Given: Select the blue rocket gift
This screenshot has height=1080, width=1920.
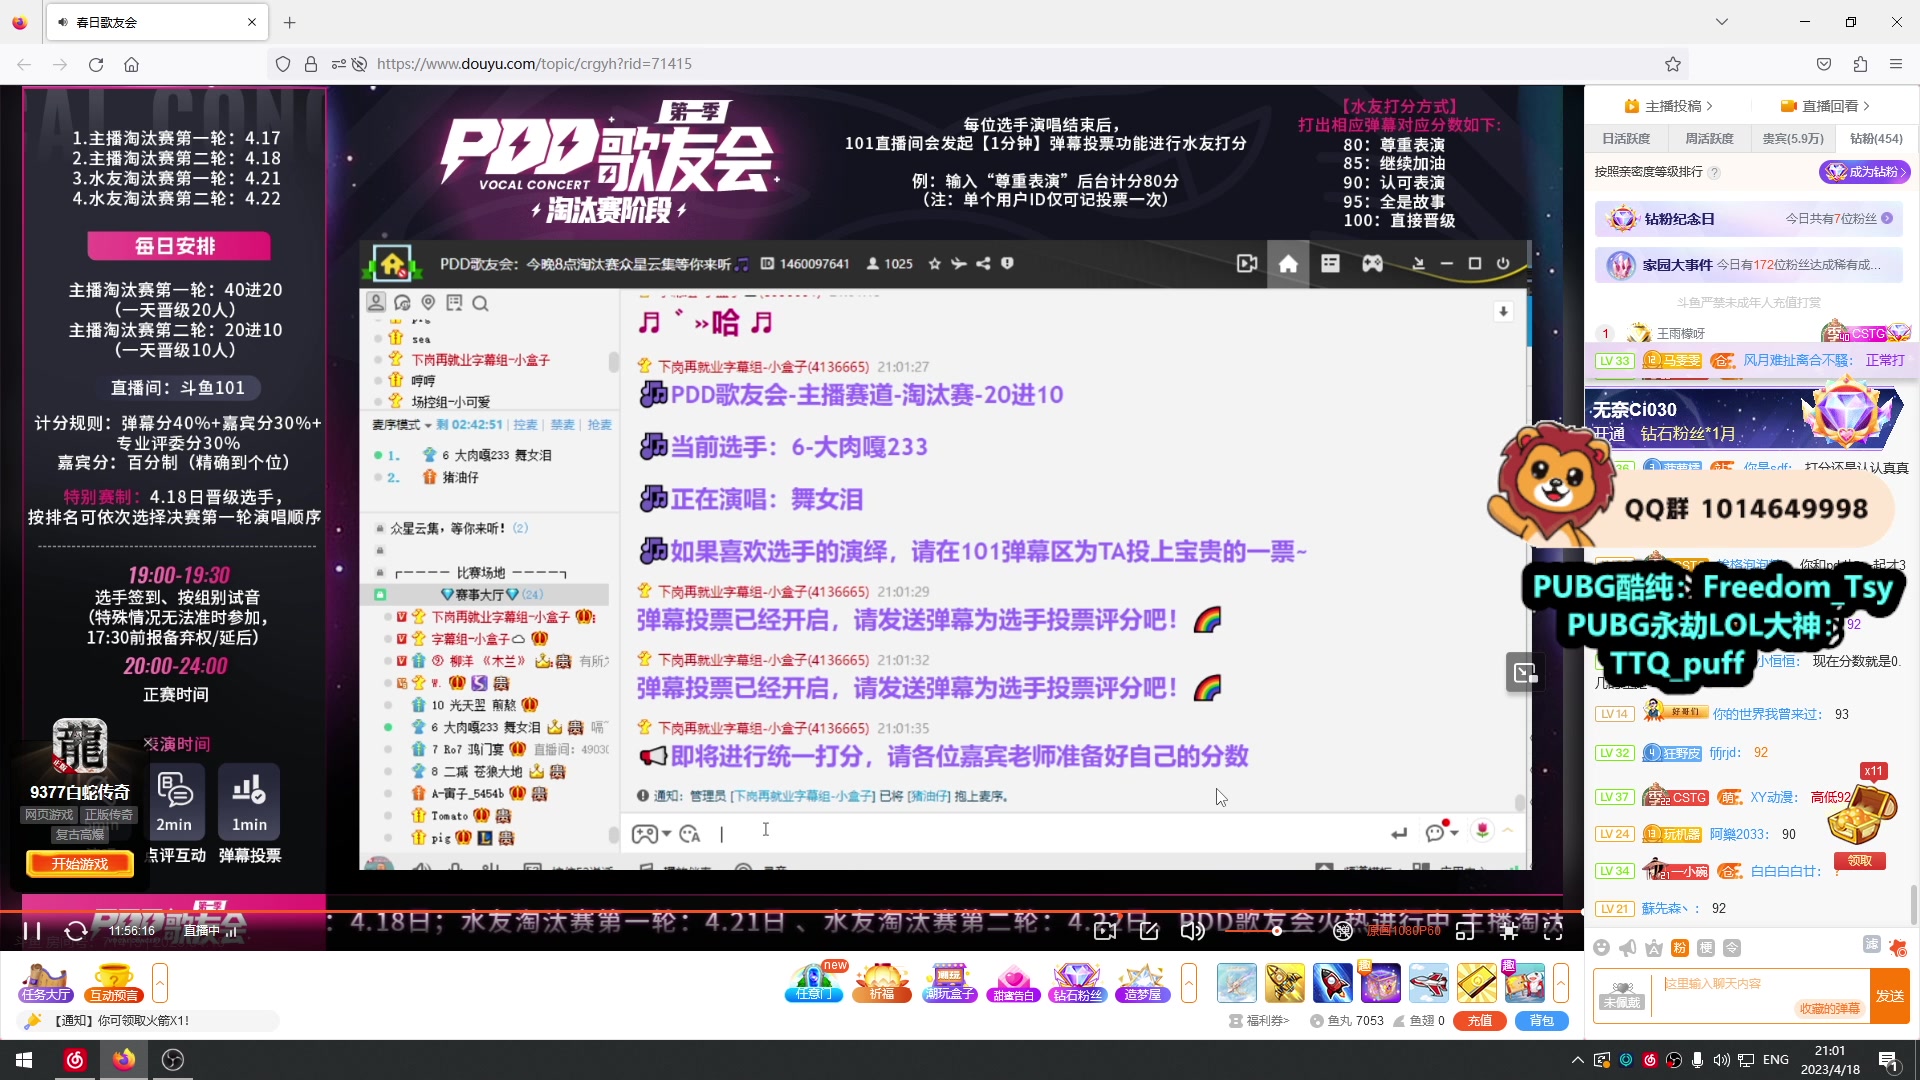Looking at the screenshot, I should (1333, 983).
